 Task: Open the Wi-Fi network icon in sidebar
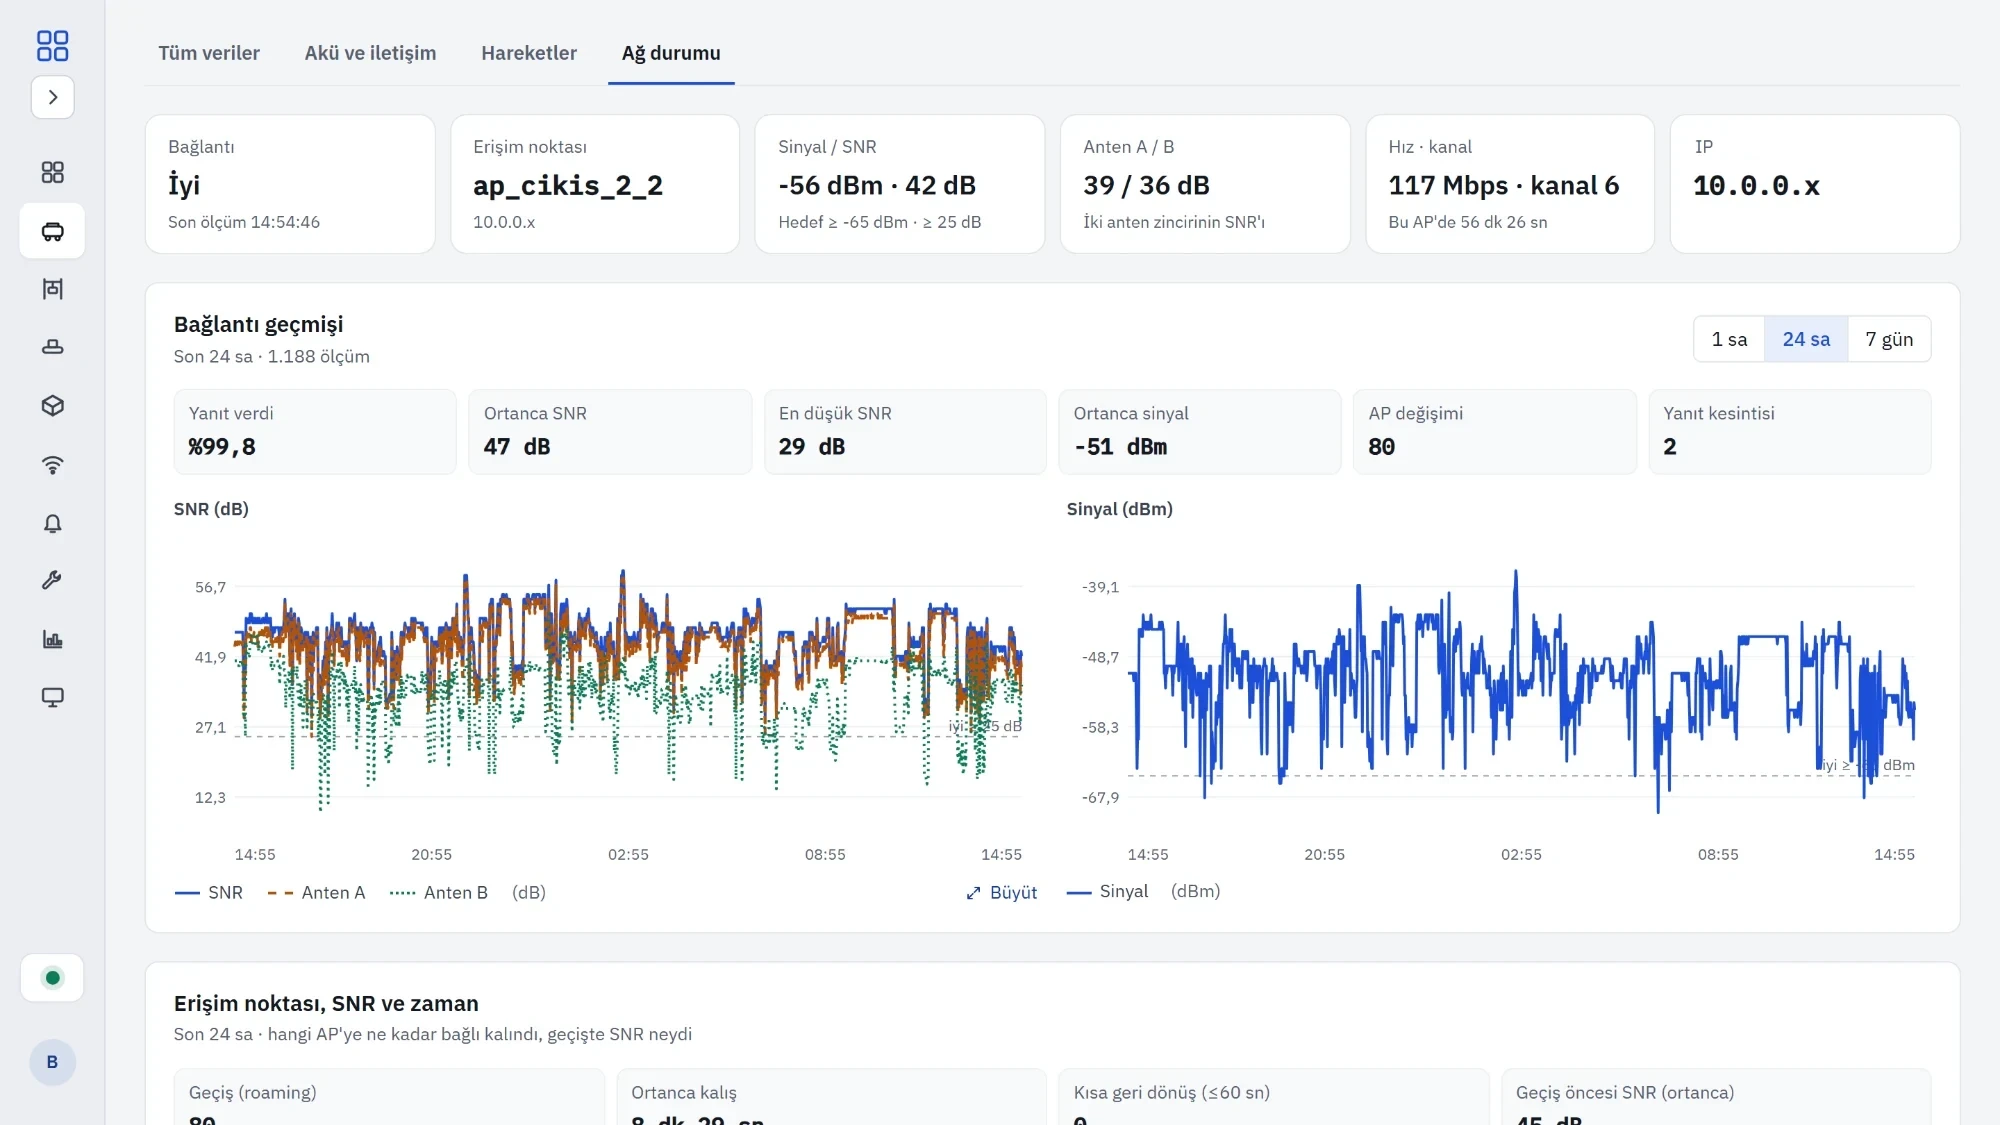(x=53, y=464)
